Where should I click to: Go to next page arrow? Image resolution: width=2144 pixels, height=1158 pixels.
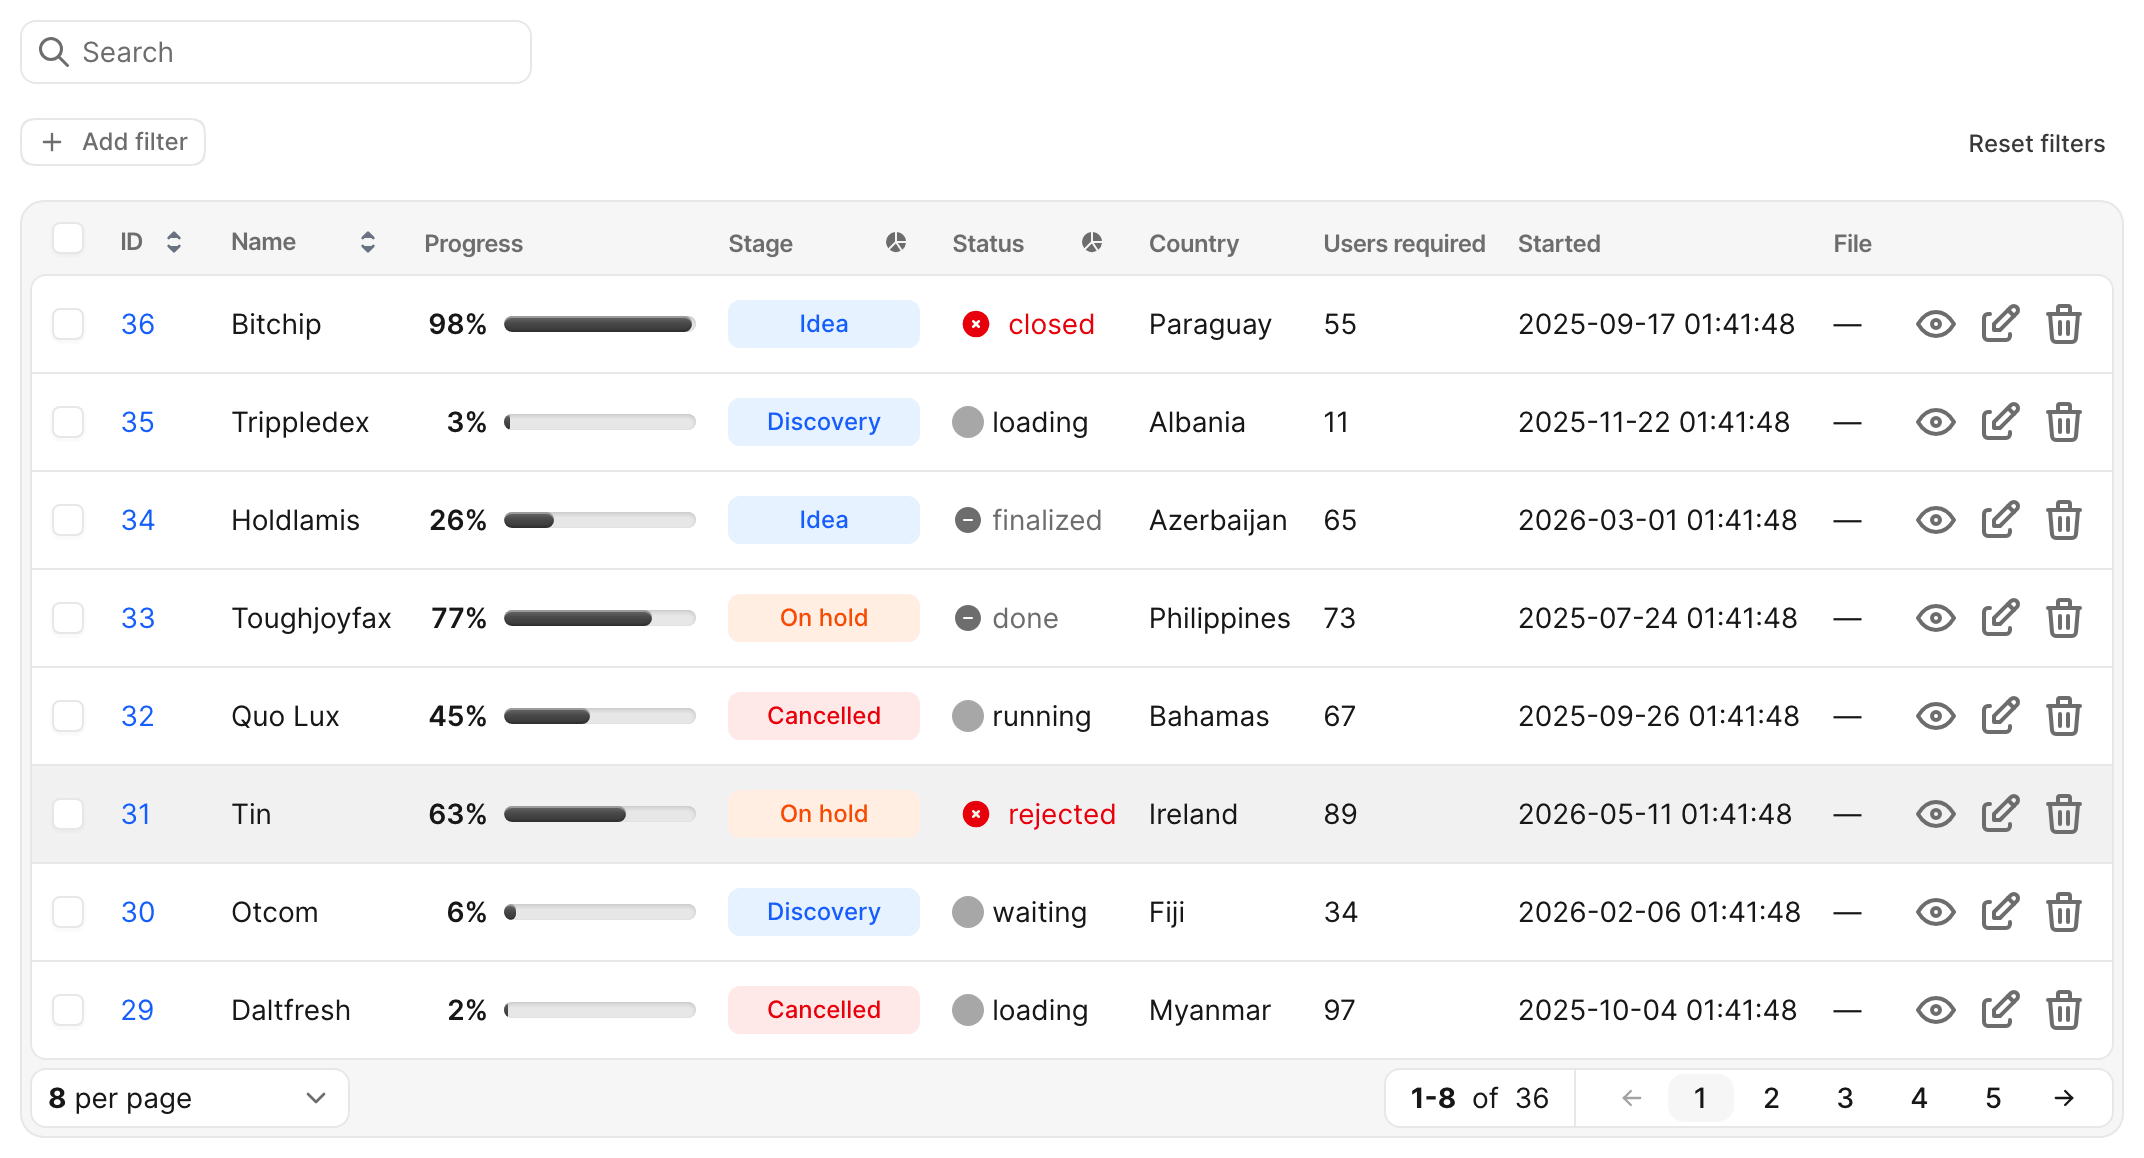click(x=2064, y=1098)
